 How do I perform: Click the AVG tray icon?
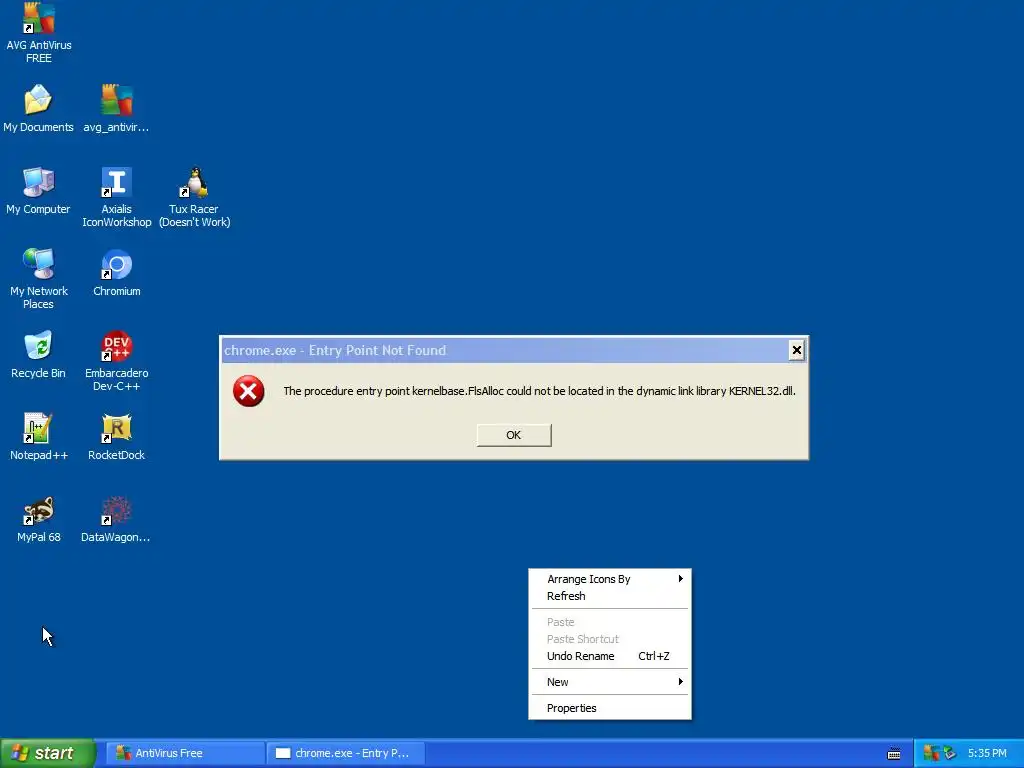tap(931, 753)
